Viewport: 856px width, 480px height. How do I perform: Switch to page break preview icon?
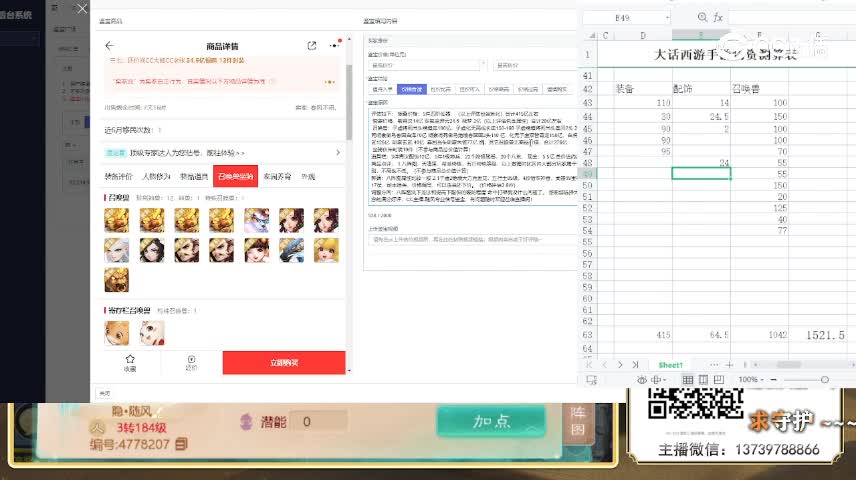coord(718,380)
